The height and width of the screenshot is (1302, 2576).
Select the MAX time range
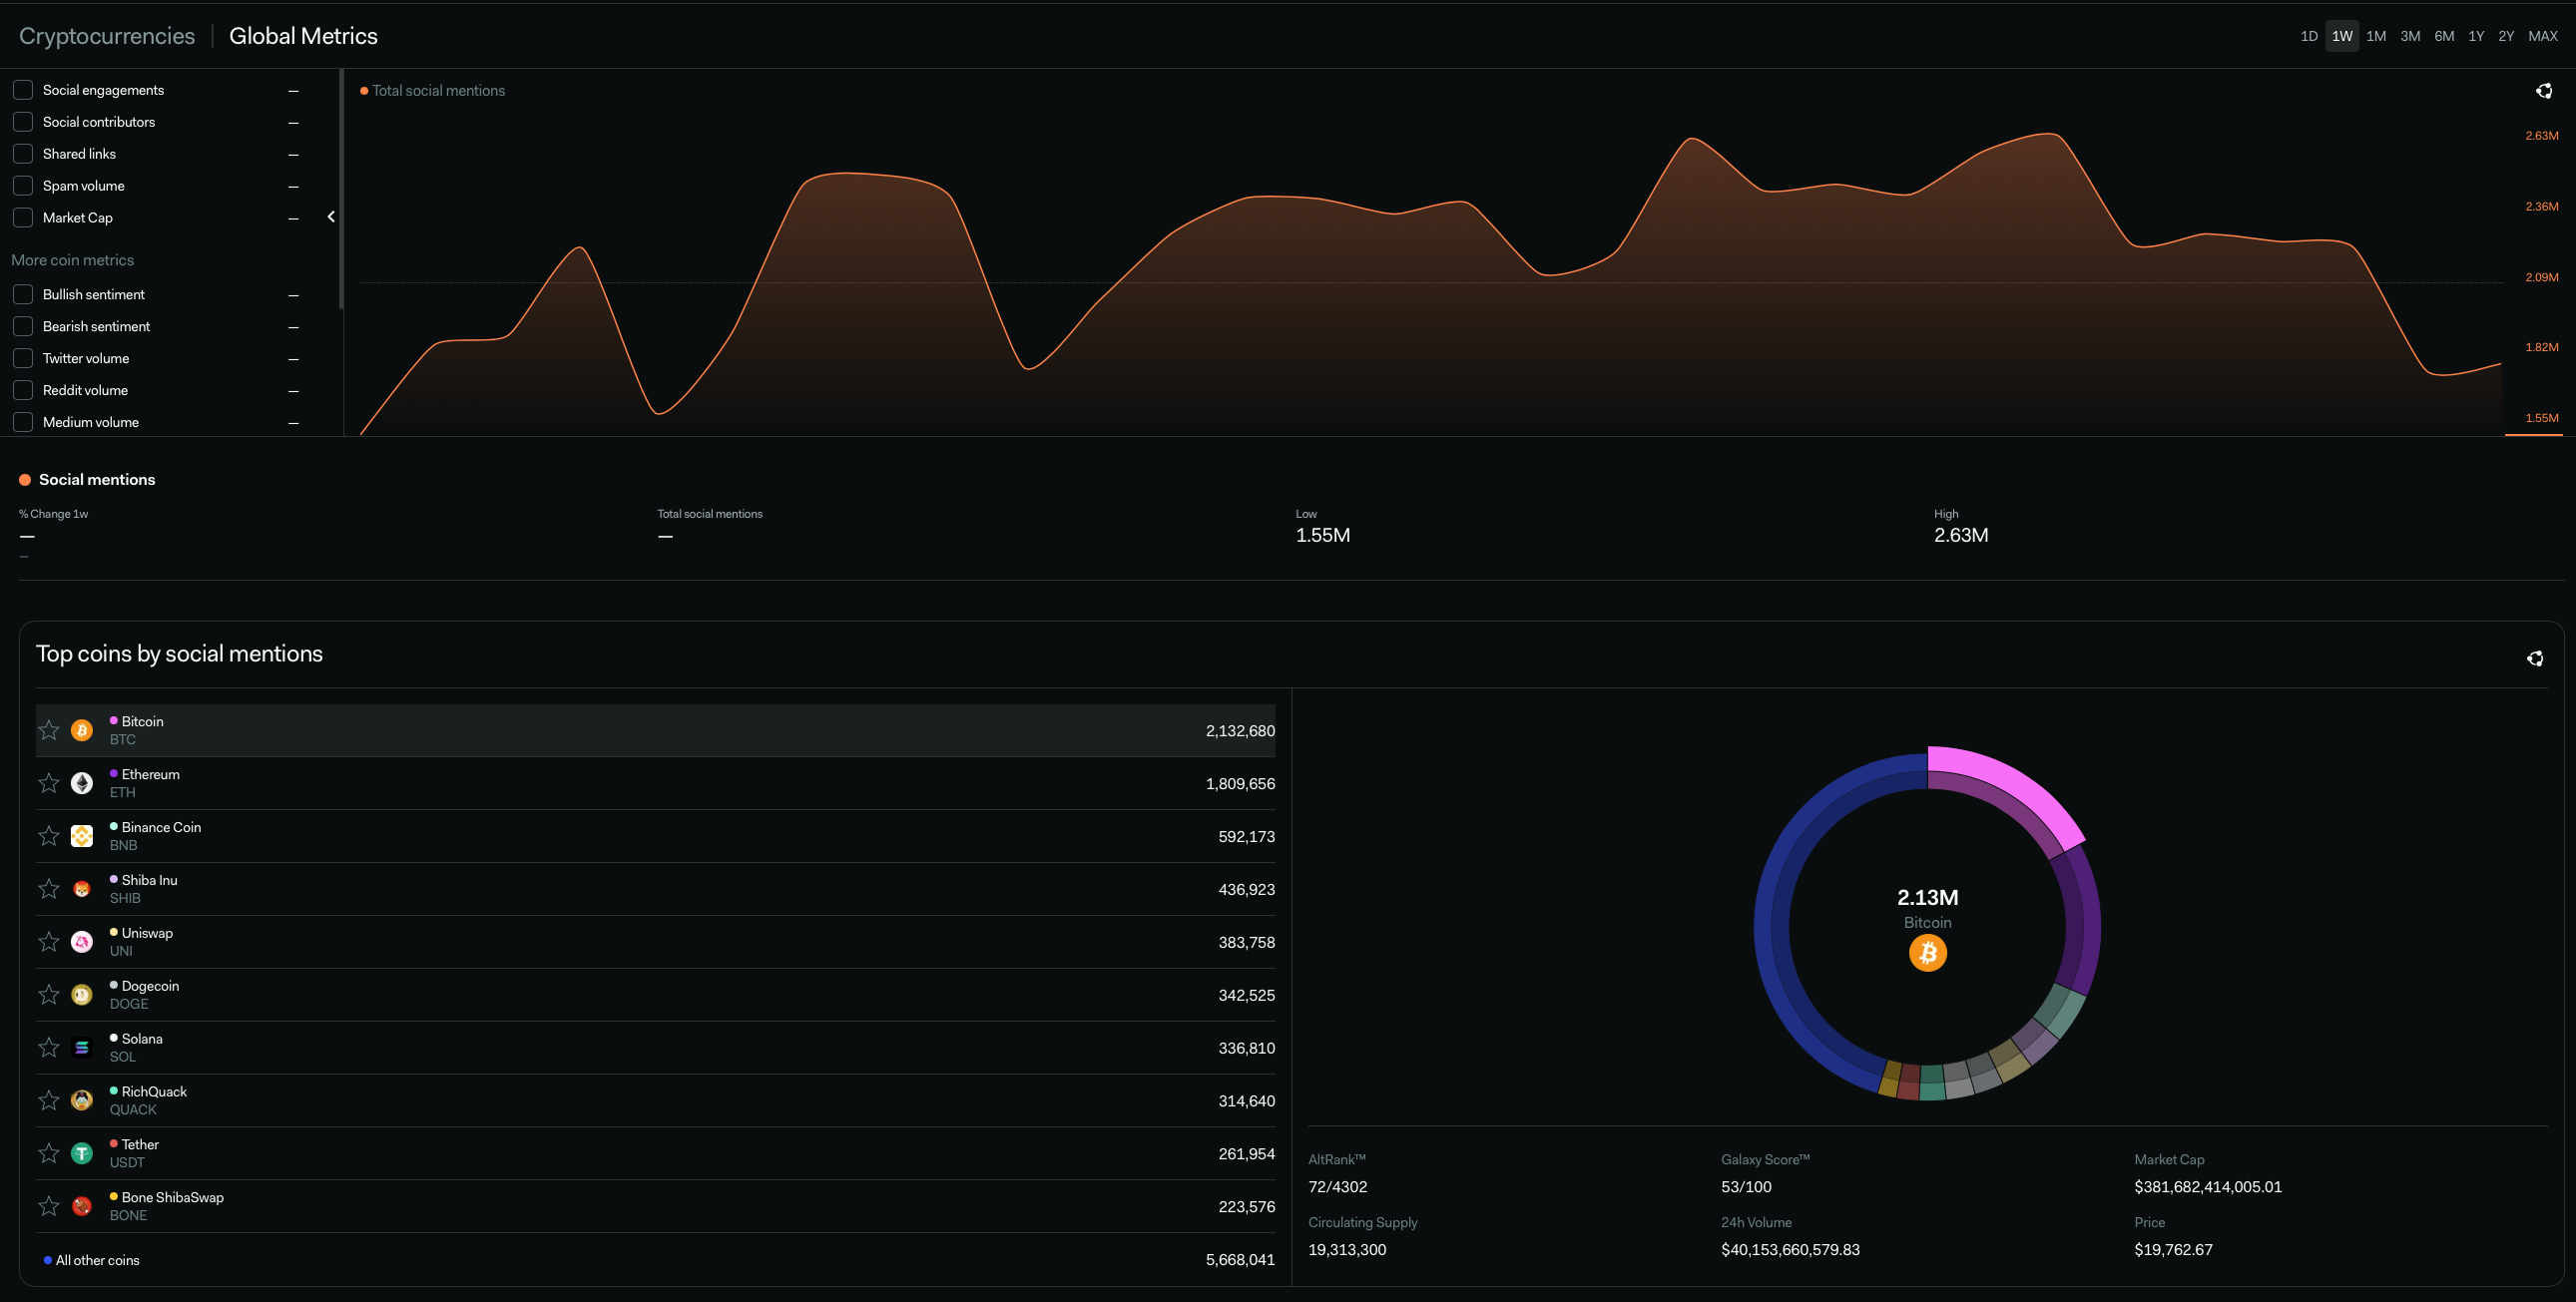(2542, 36)
